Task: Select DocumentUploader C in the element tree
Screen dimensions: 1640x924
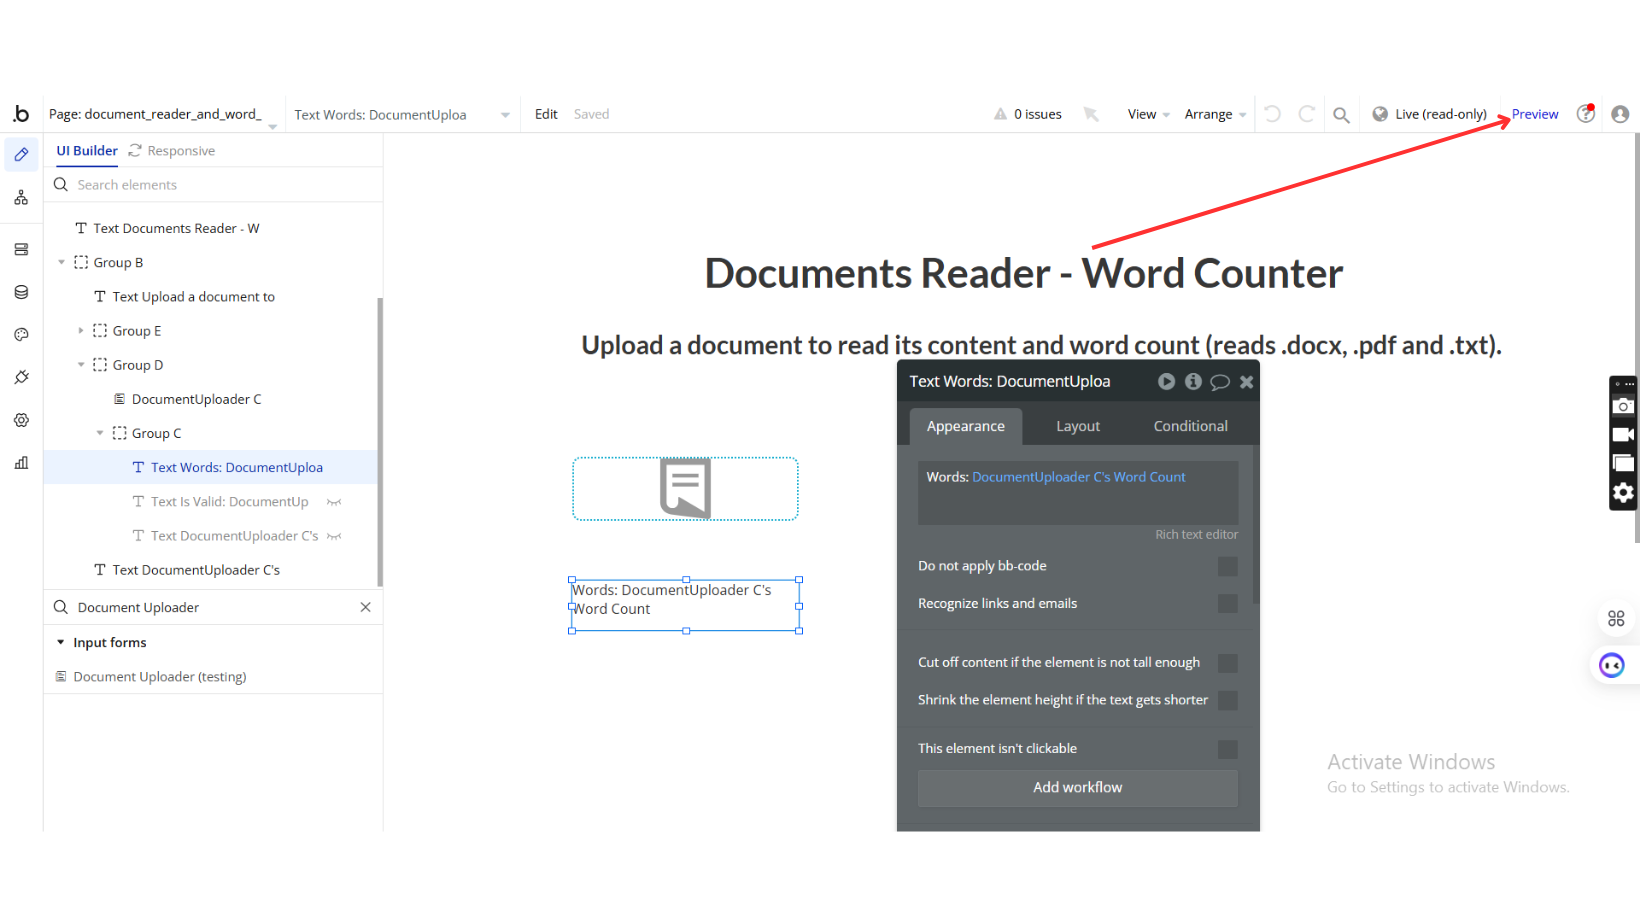Action: point(196,399)
